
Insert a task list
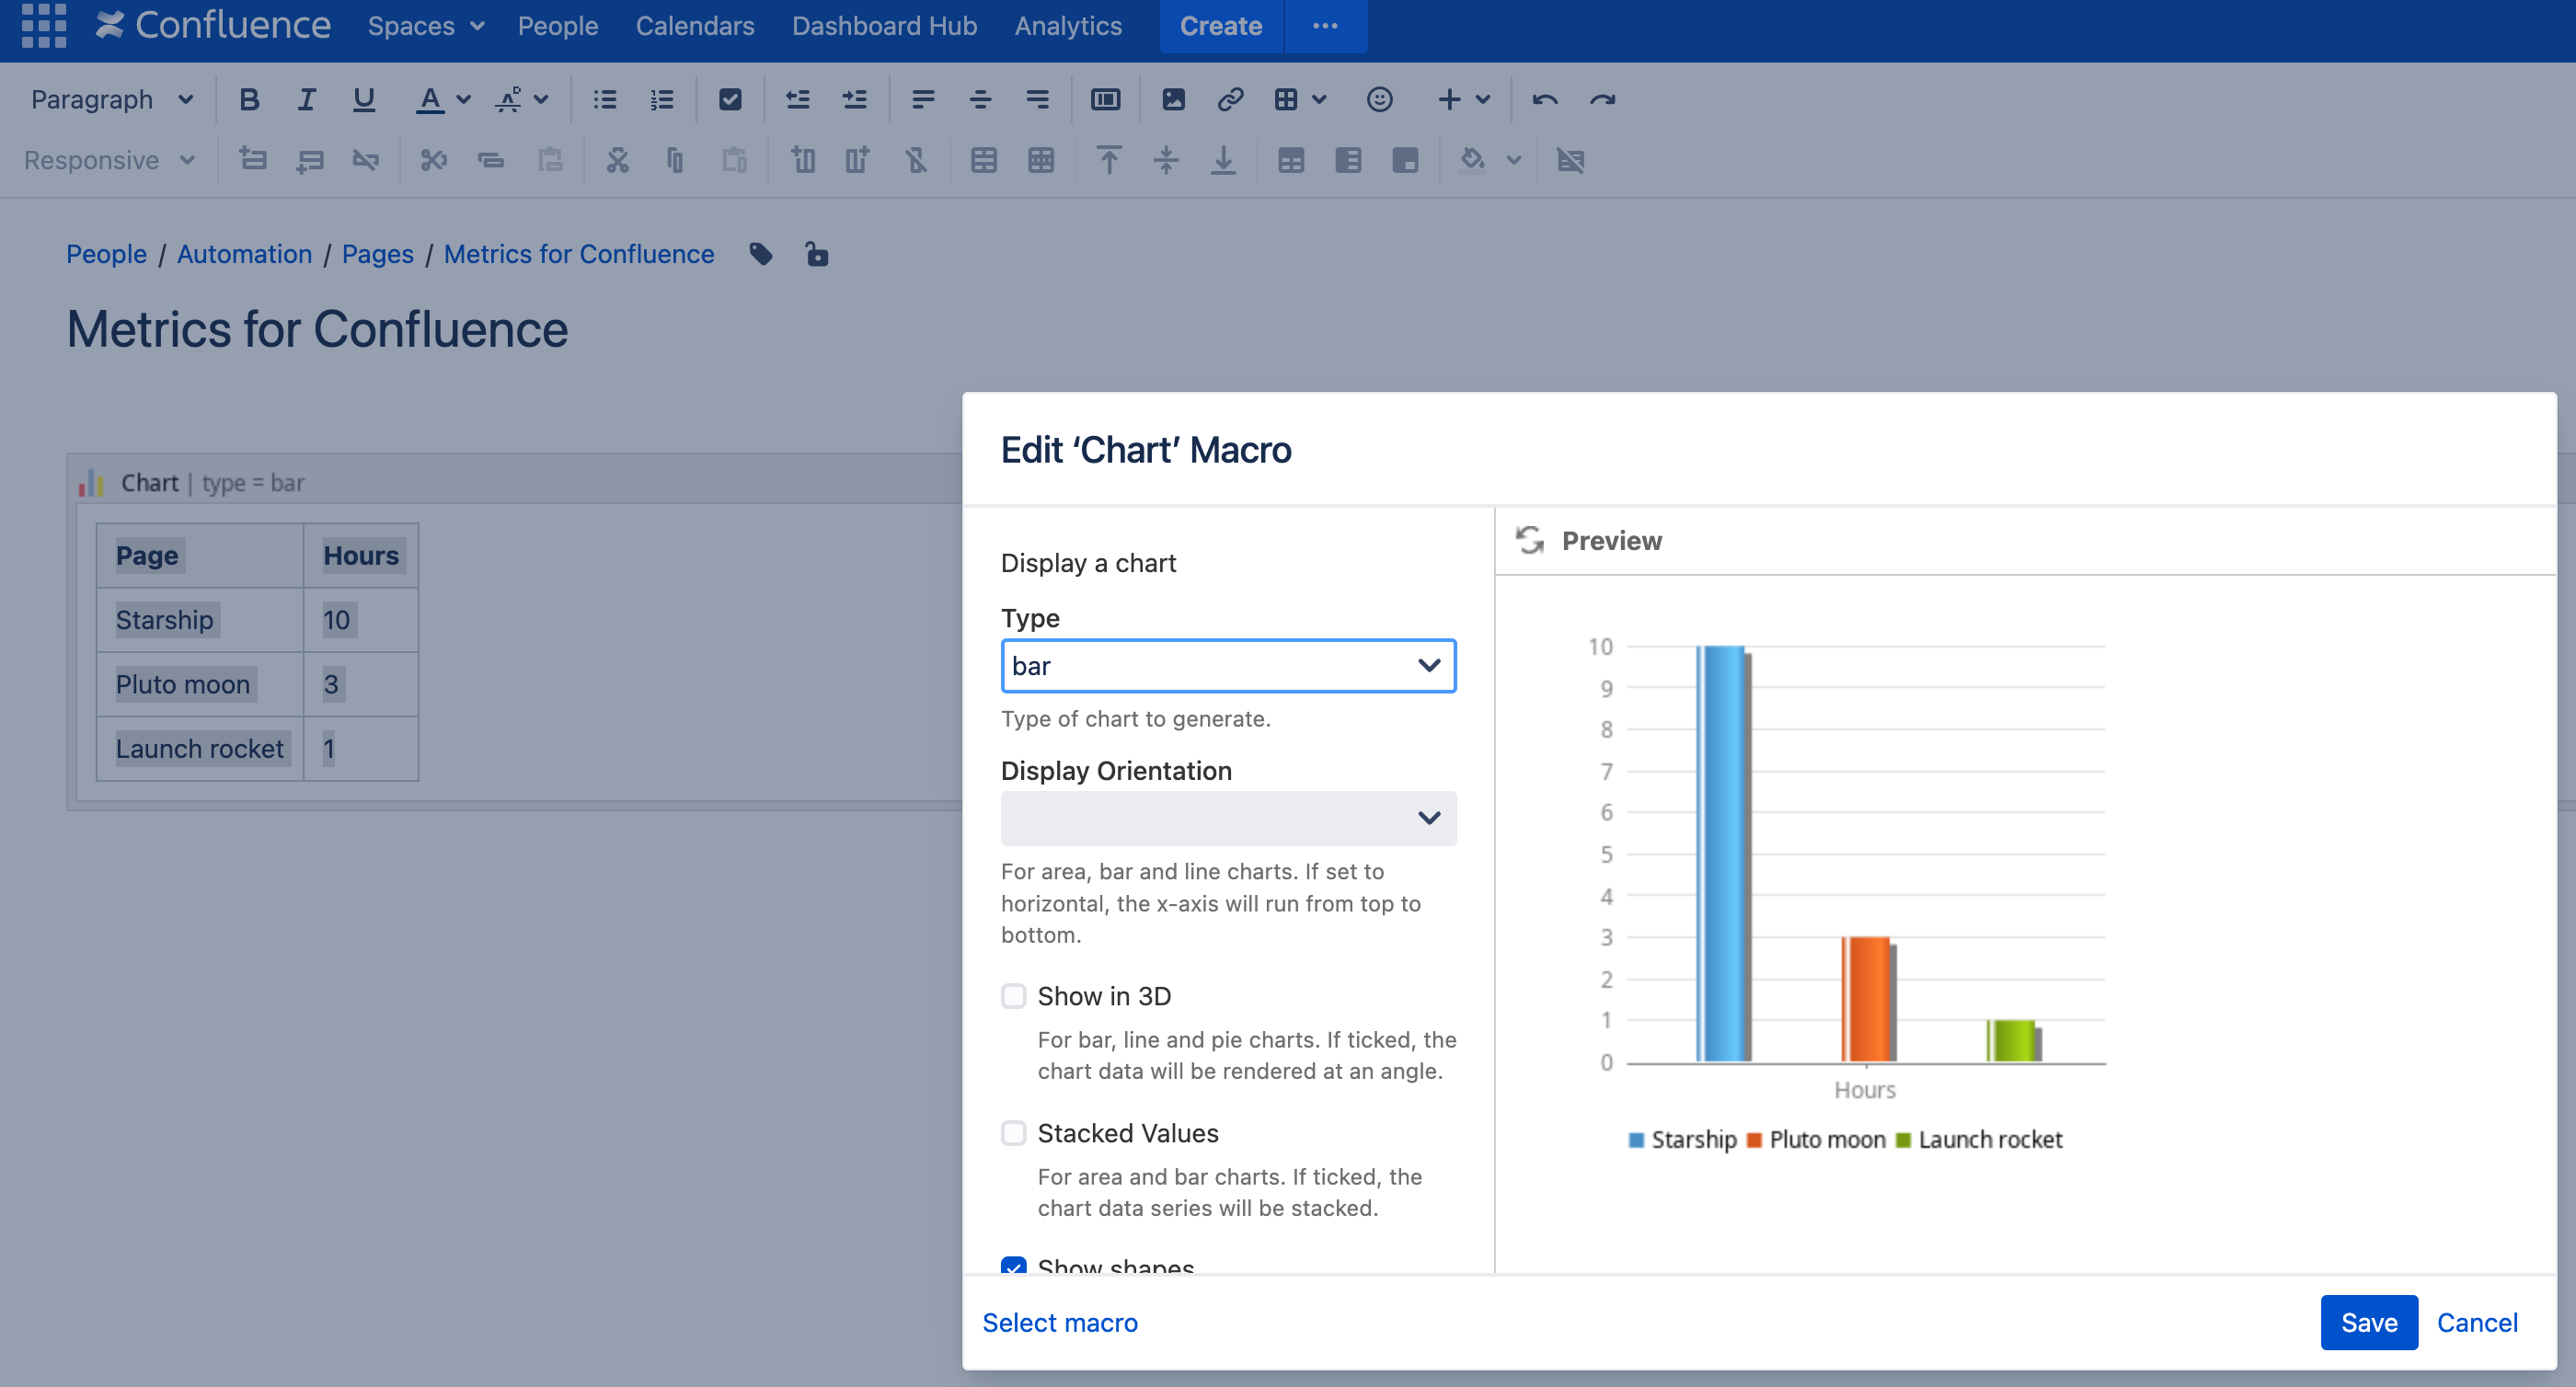pos(730,99)
